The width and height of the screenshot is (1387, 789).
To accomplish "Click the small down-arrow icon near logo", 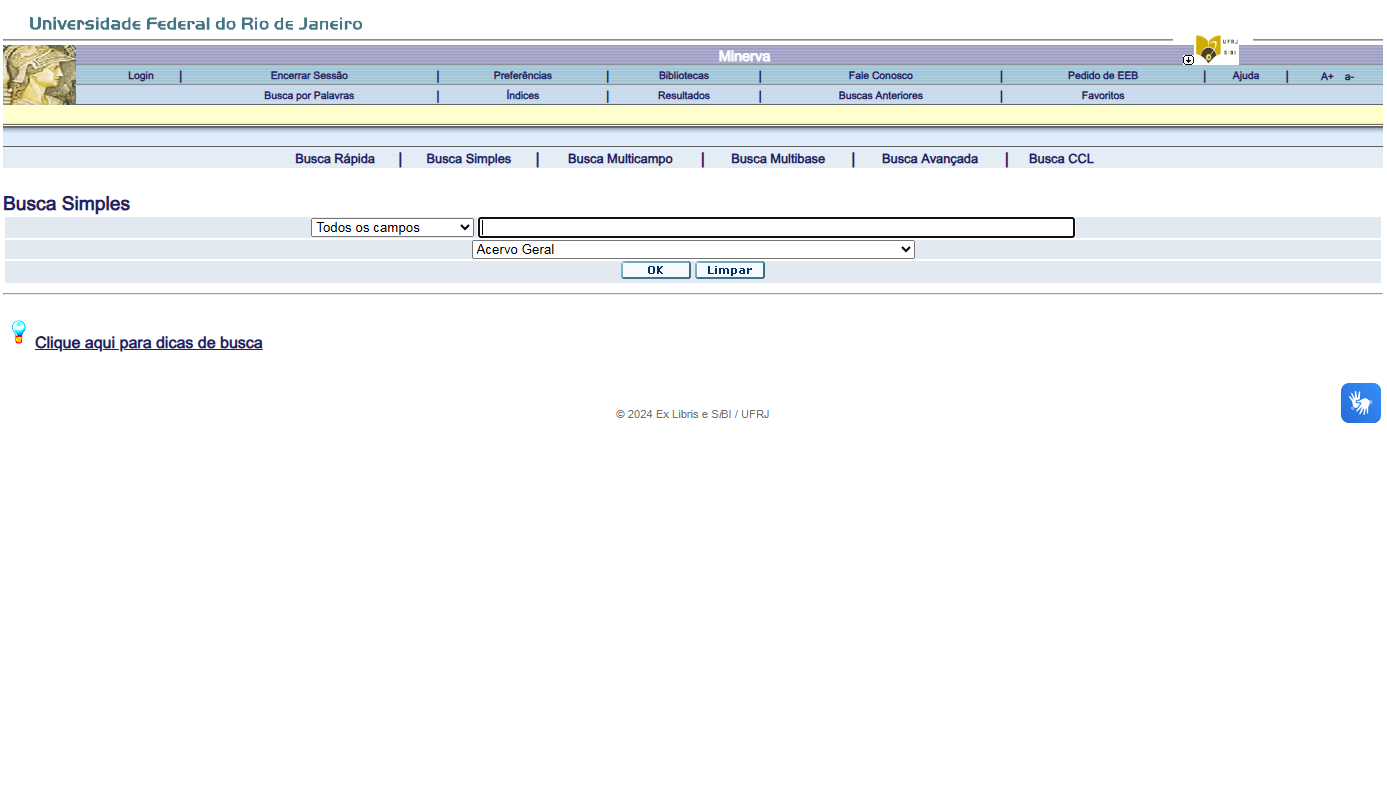I will point(1188,60).
